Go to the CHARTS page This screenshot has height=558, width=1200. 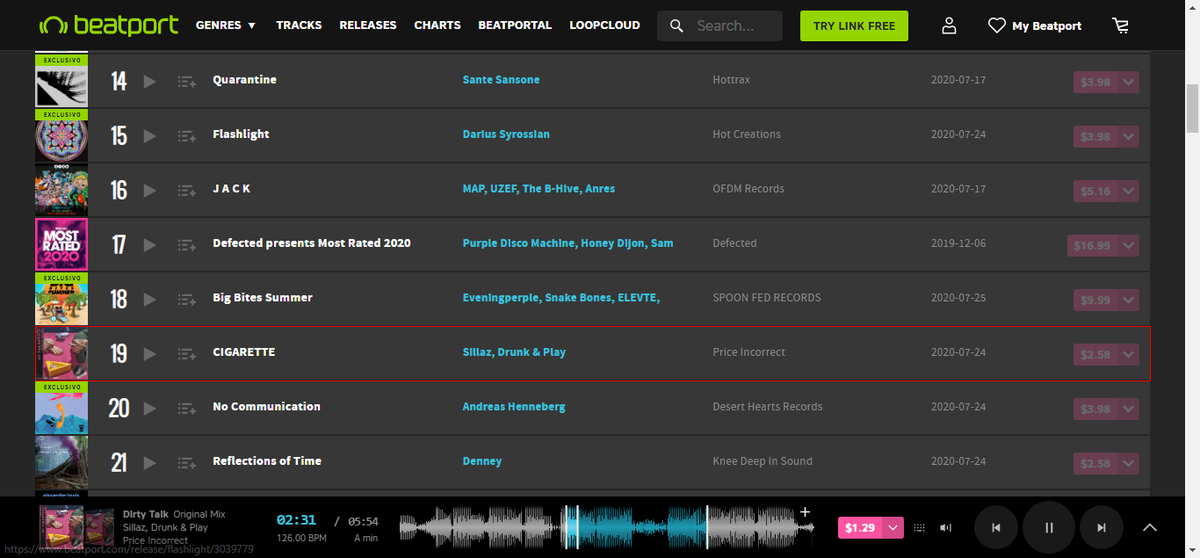click(x=437, y=25)
